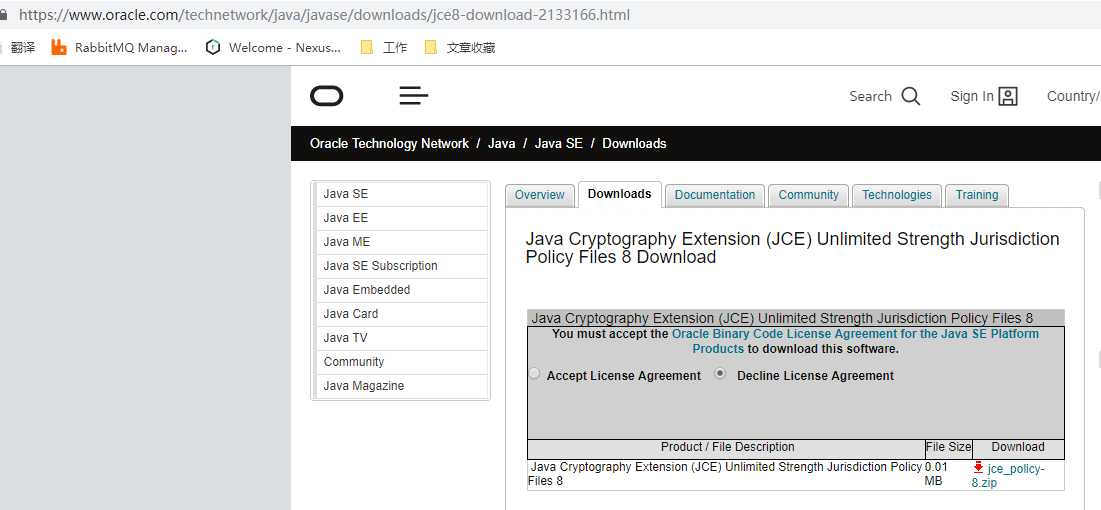Select Decline License Agreement radio button

click(x=720, y=374)
